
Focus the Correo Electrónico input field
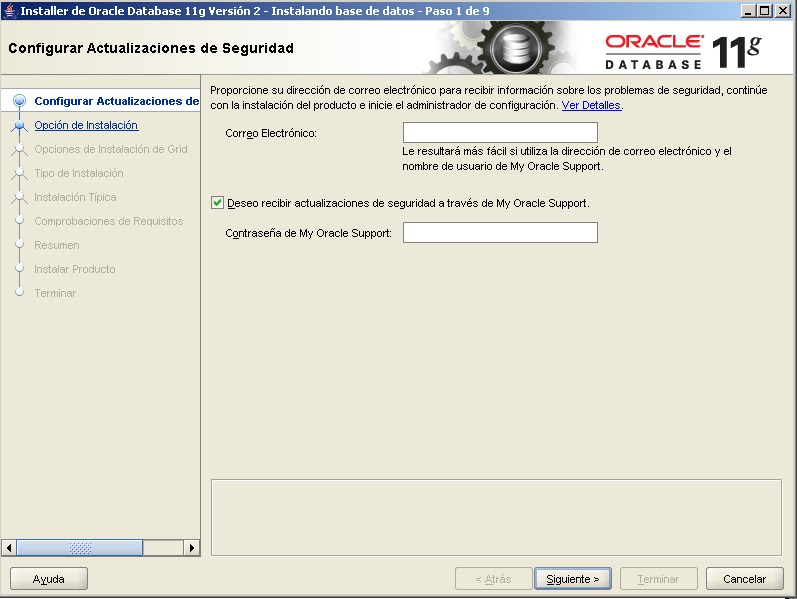(x=500, y=133)
